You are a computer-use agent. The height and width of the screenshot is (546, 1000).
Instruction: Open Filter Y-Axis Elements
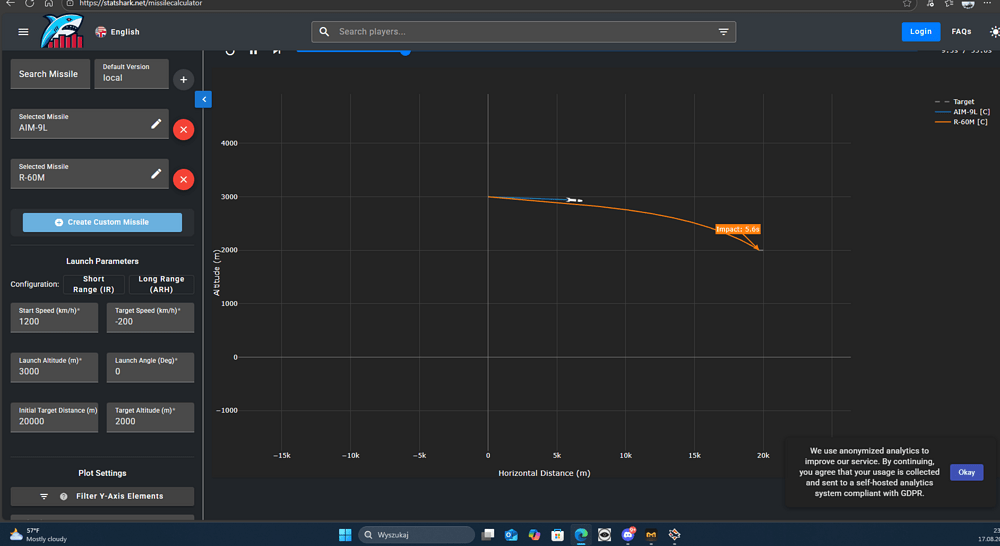pyautogui.click(x=102, y=496)
